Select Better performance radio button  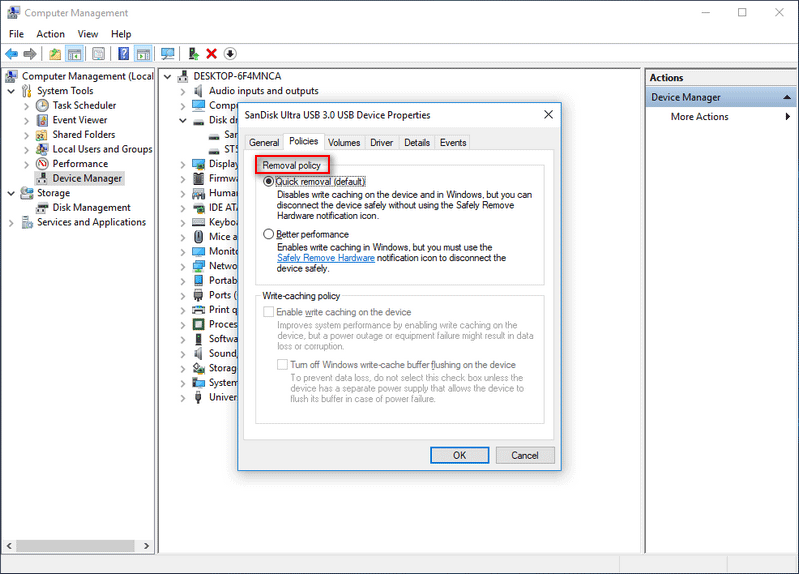tap(269, 234)
